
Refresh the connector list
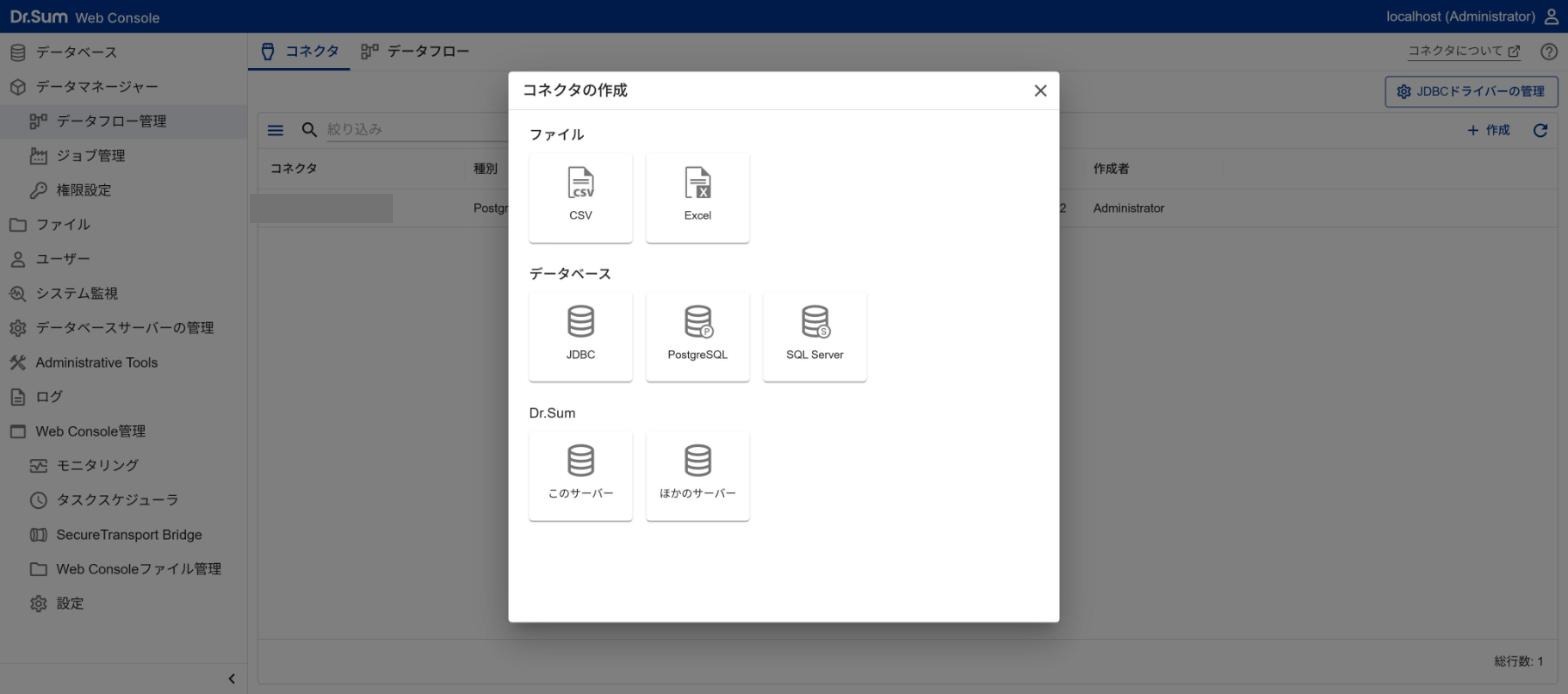1540,130
